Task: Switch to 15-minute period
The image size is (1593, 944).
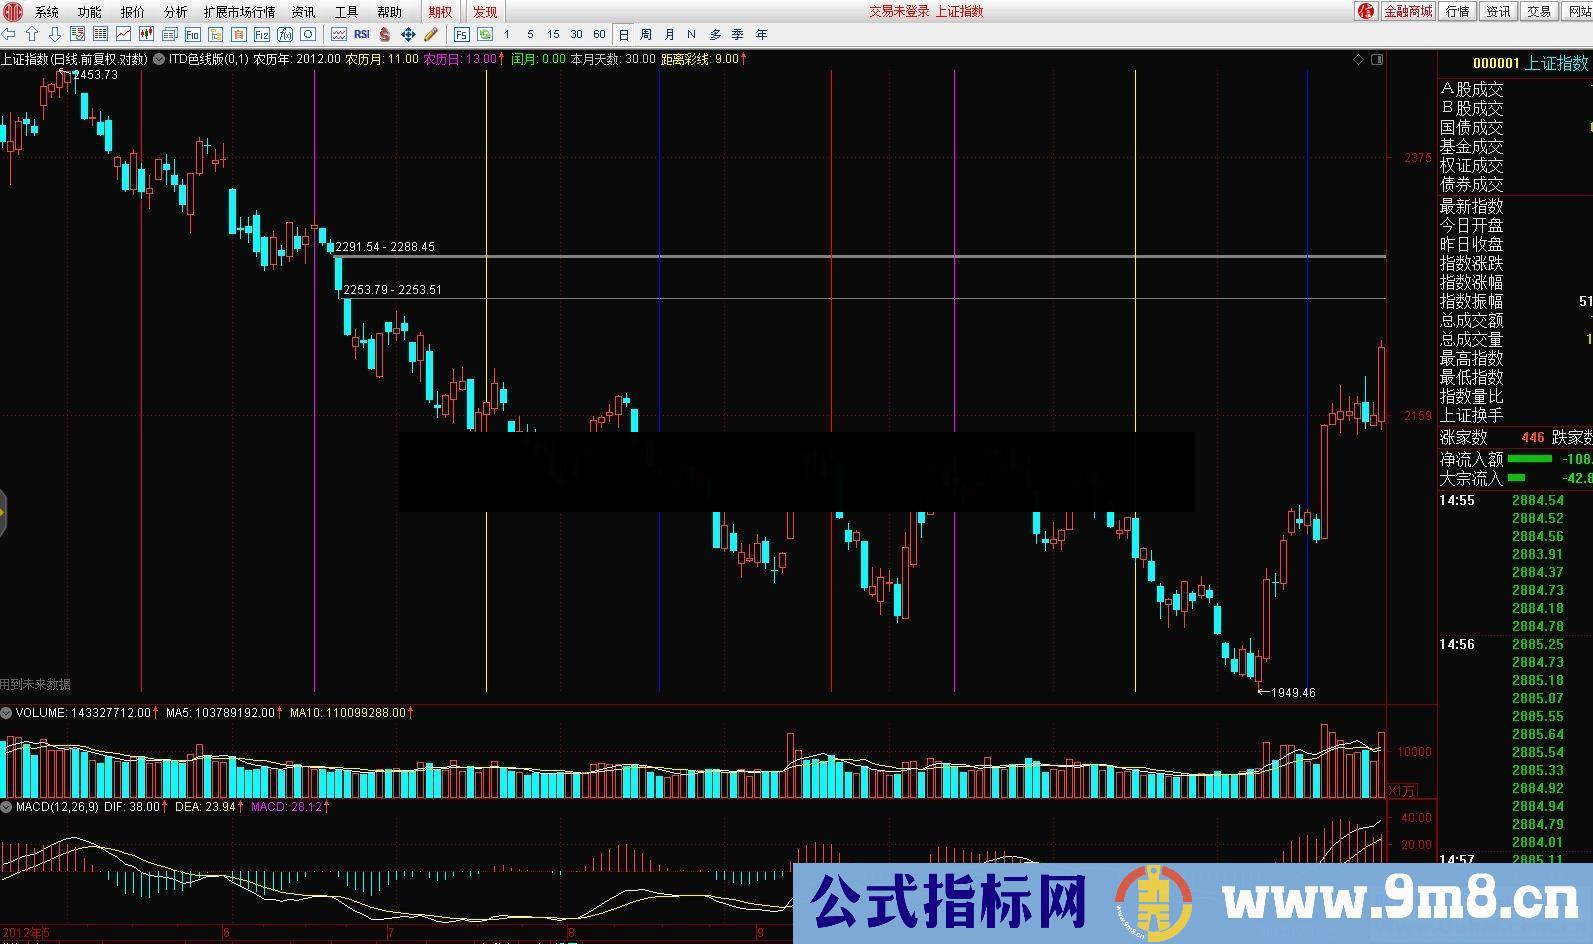Action: point(553,34)
